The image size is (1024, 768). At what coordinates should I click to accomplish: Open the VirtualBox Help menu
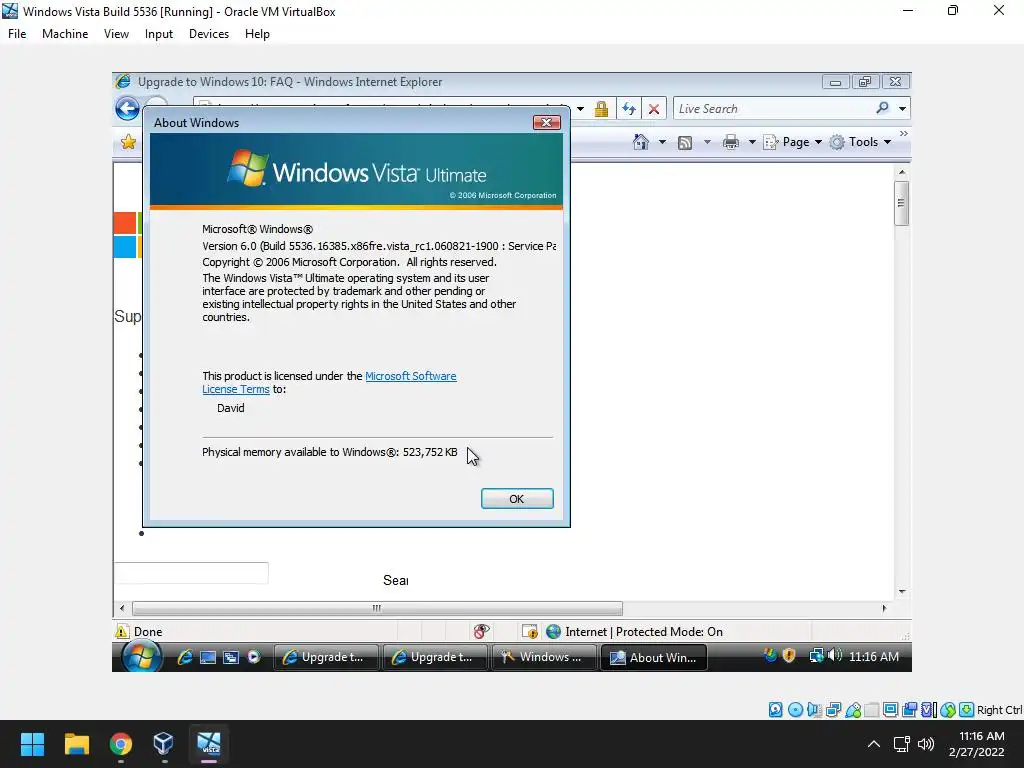pyautogui.click(x=257, y=34)
